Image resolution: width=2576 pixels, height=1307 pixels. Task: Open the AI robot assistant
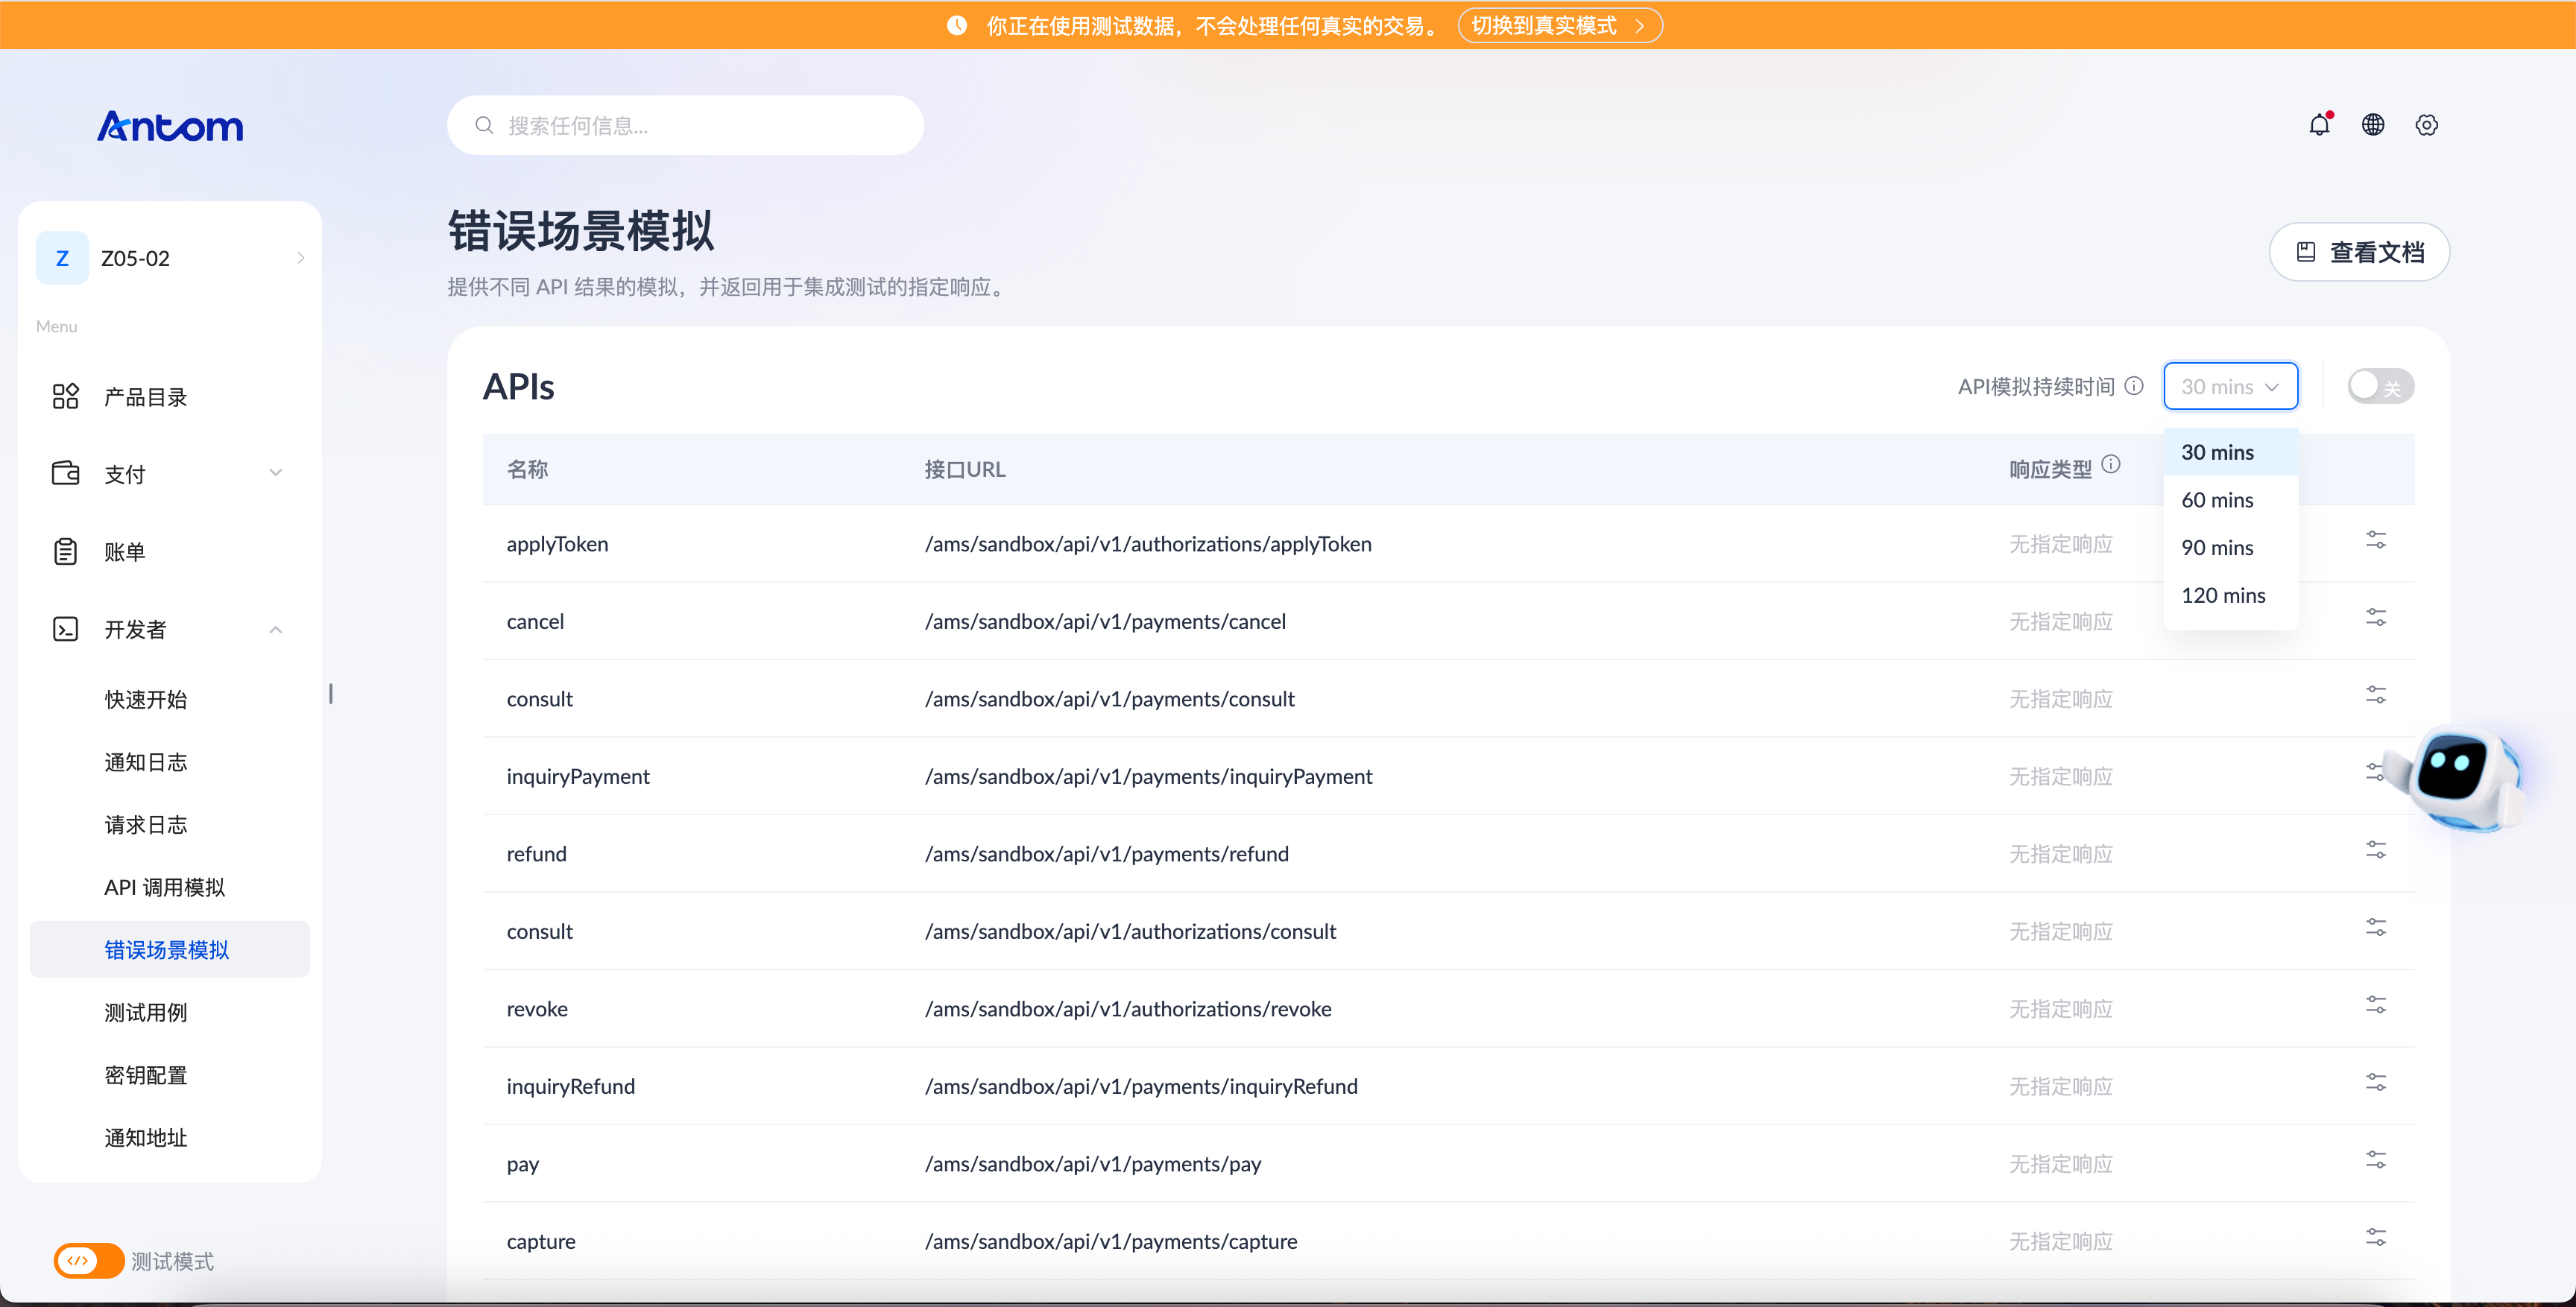pyautogui.click(x=2458, y=778)
